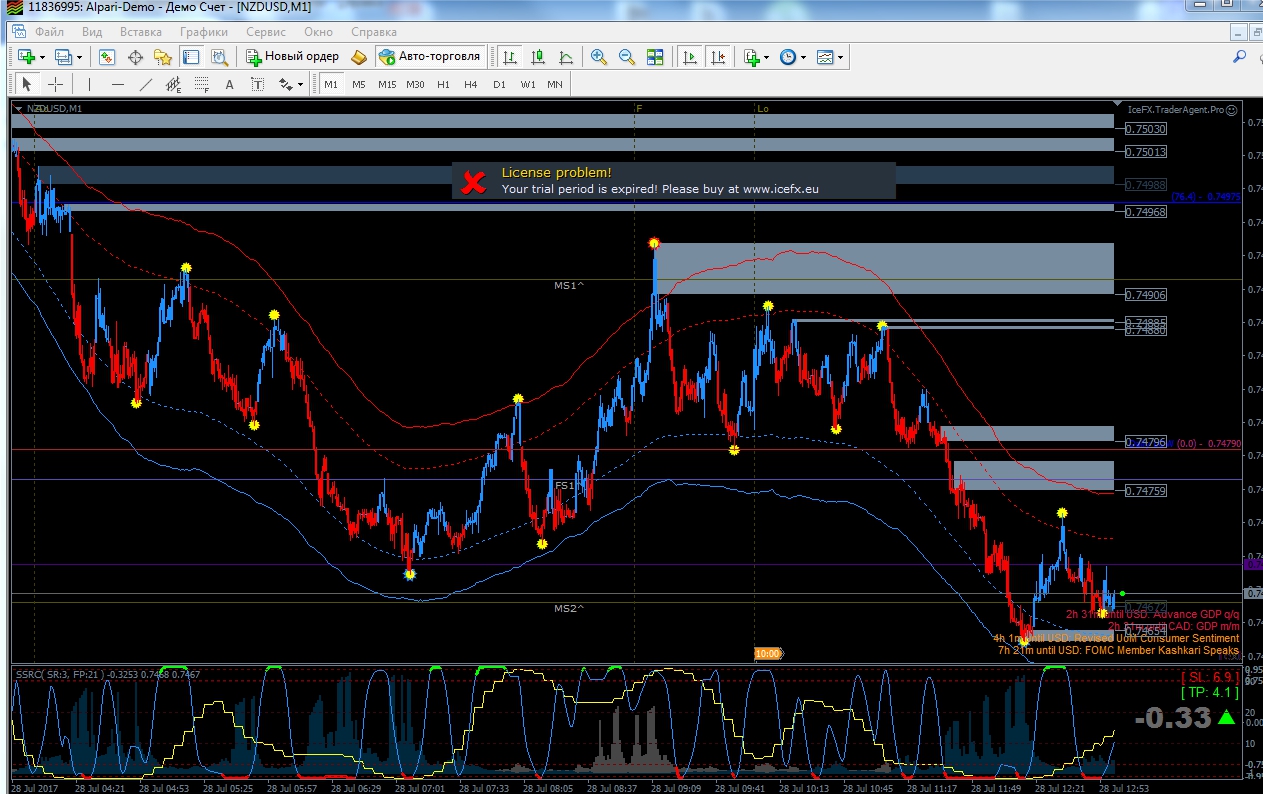Expand the new chart dropdown arrow

42,57
